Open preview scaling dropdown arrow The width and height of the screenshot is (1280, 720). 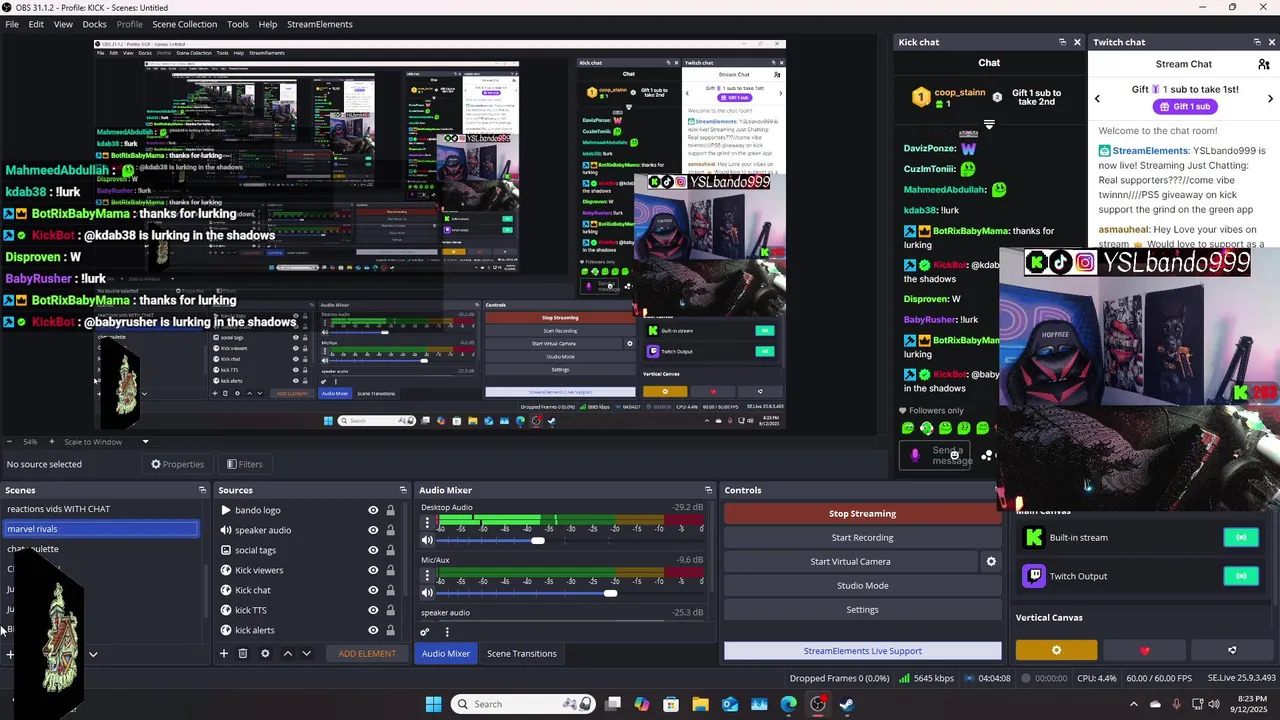pos(145,442)
